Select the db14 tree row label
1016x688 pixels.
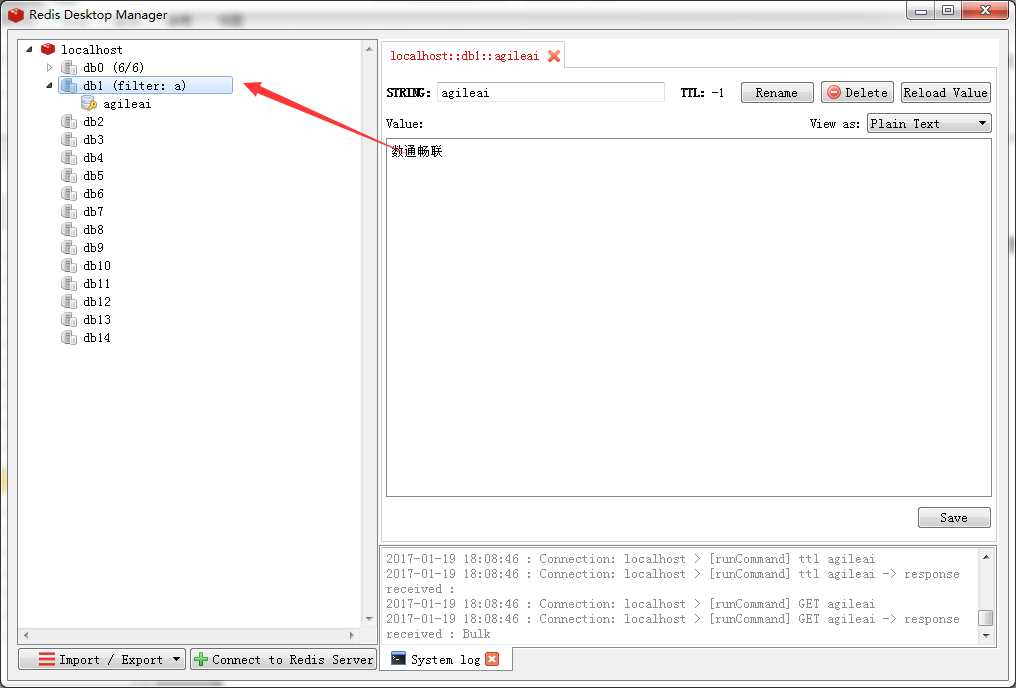tap(97, 338)
